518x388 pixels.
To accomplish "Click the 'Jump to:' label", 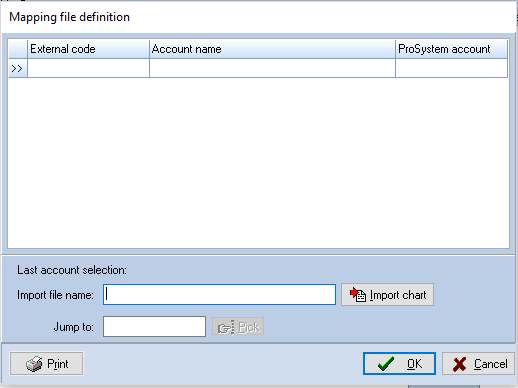I will [74, 327].
